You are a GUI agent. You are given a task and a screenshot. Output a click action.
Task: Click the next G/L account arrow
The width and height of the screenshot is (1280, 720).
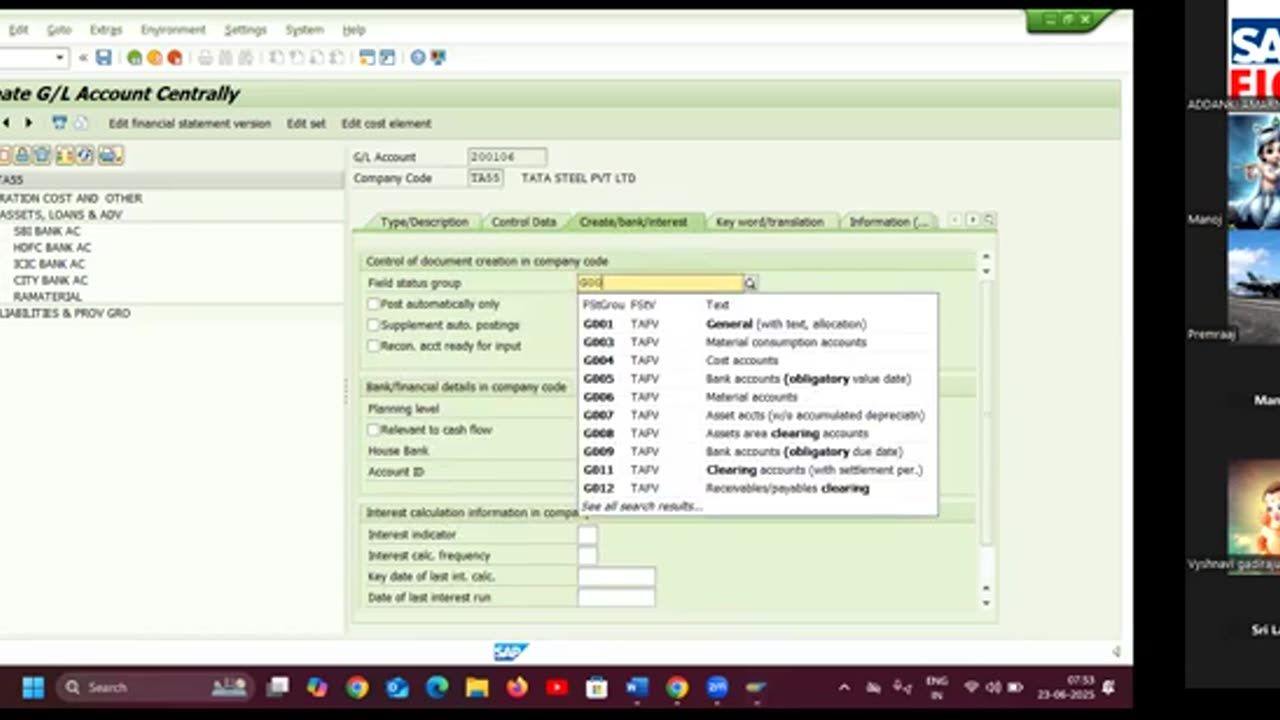(x=28, y=123)
